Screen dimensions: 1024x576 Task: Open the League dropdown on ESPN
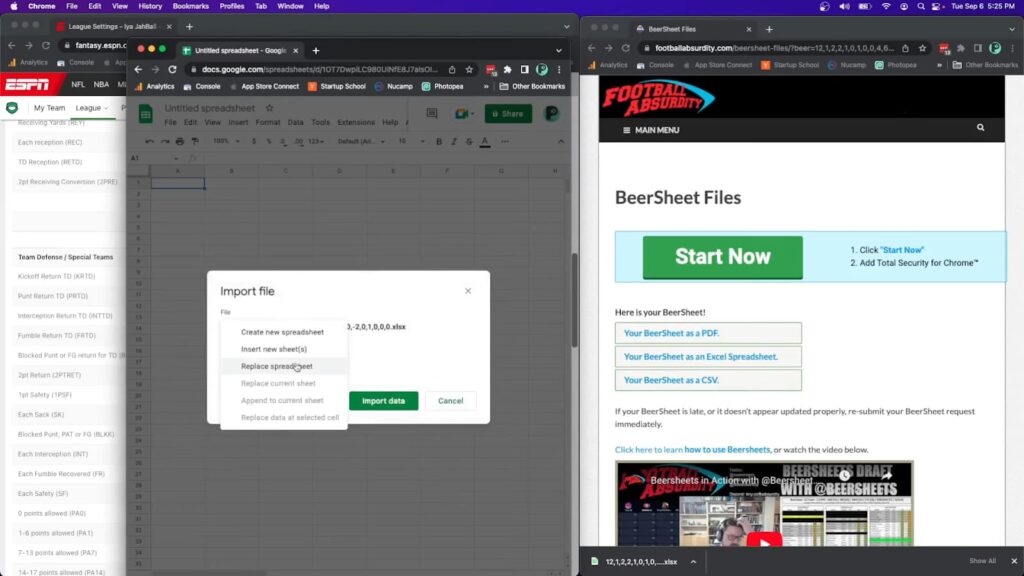[91, 108]
